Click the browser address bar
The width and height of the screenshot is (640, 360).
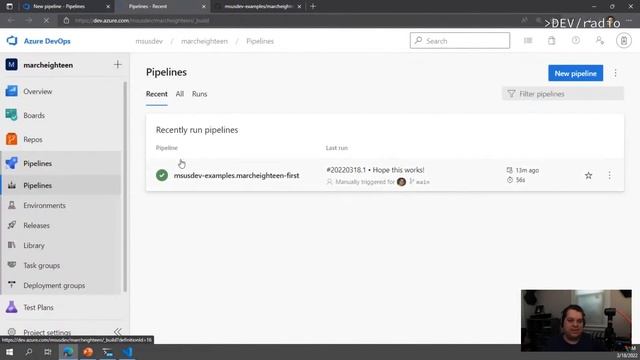(286, 20)
